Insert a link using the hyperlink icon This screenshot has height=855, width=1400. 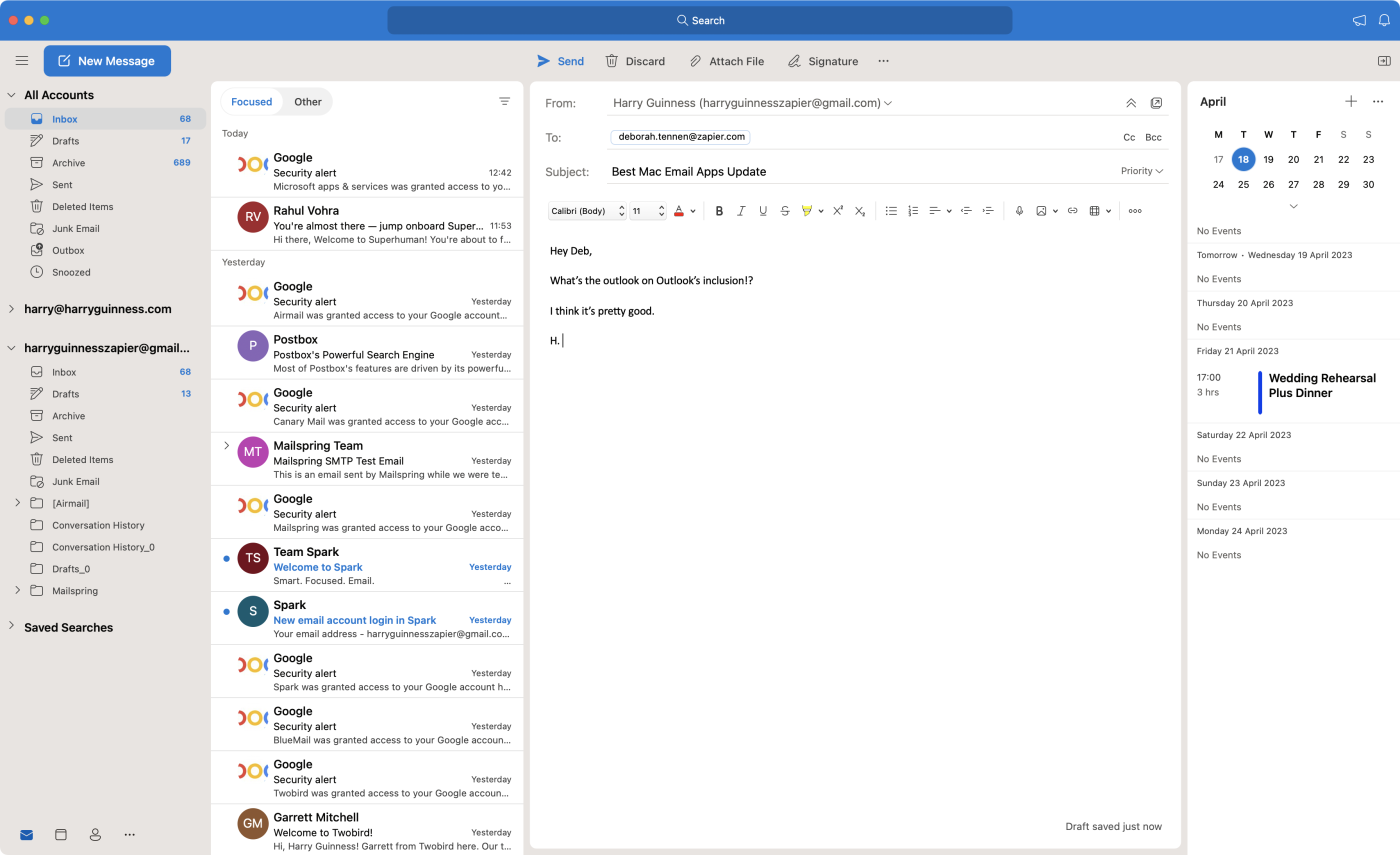click(x=1071, y=210)
